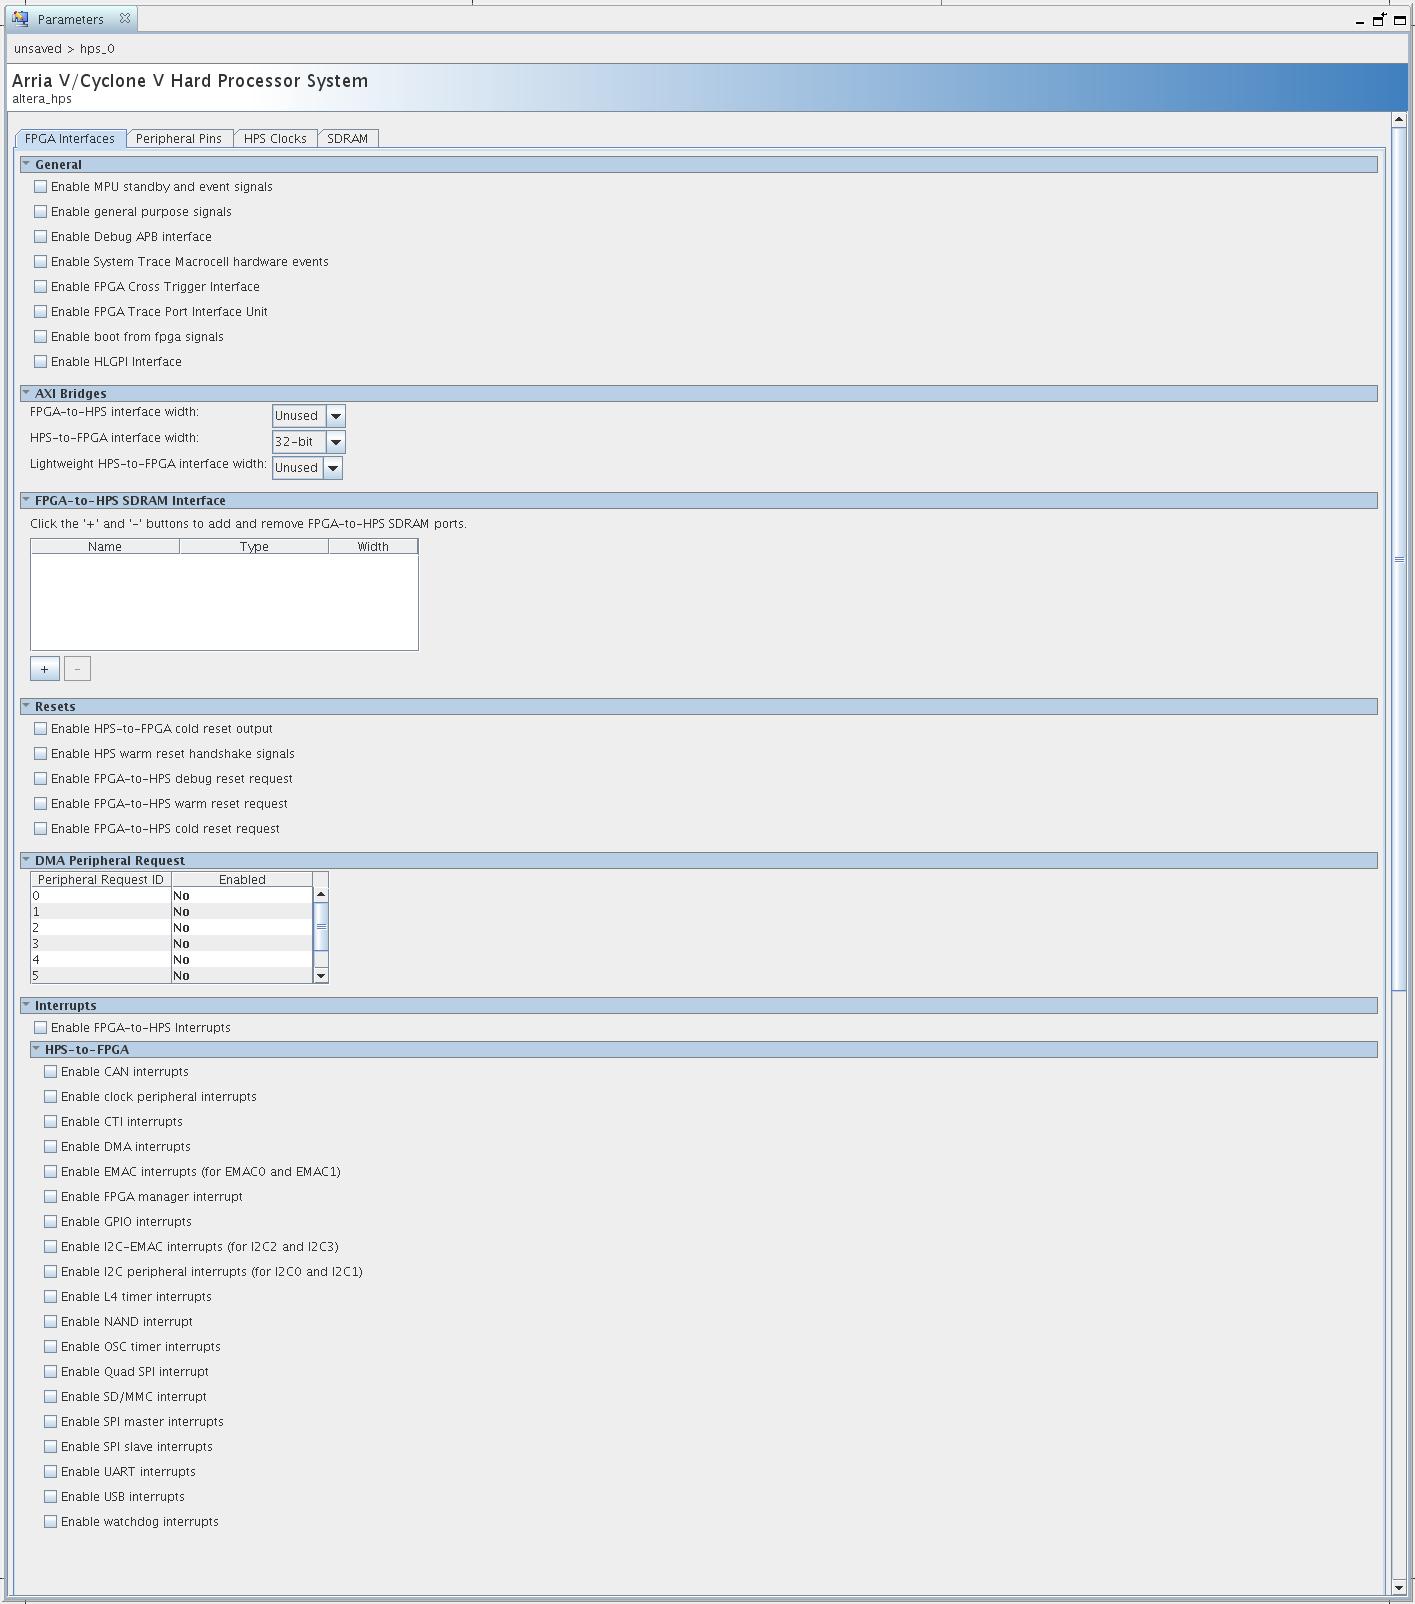Enable EMAC interrupts for EMAC0 and EMAC1

point(51,1172)
